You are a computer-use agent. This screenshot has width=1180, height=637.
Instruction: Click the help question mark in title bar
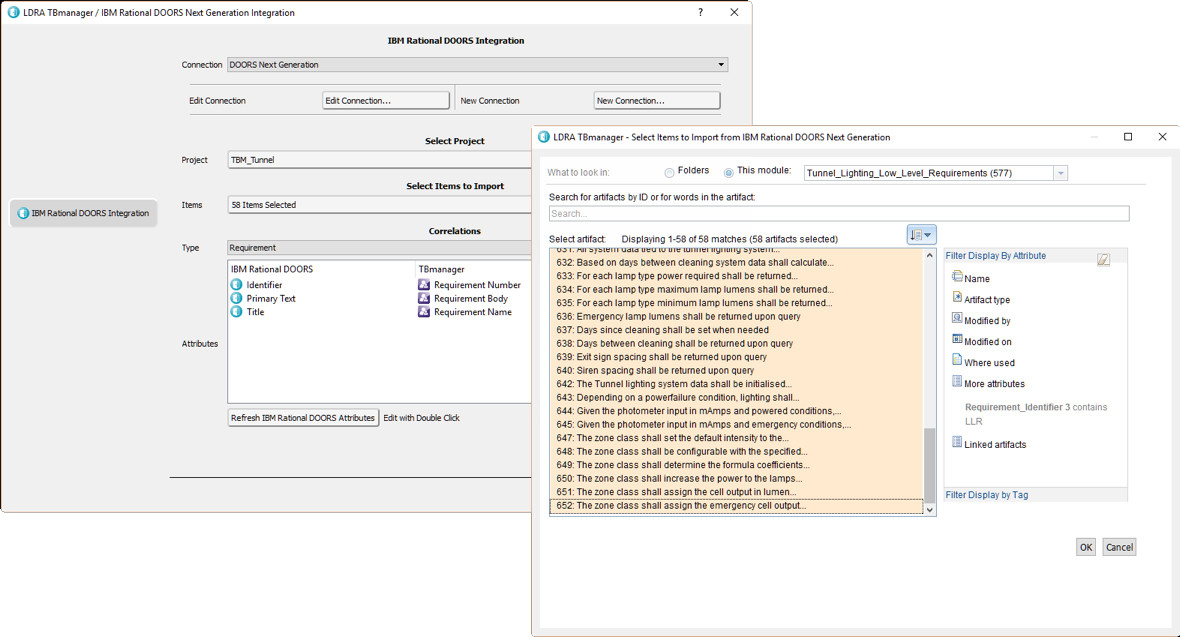(x=701, y=12)
